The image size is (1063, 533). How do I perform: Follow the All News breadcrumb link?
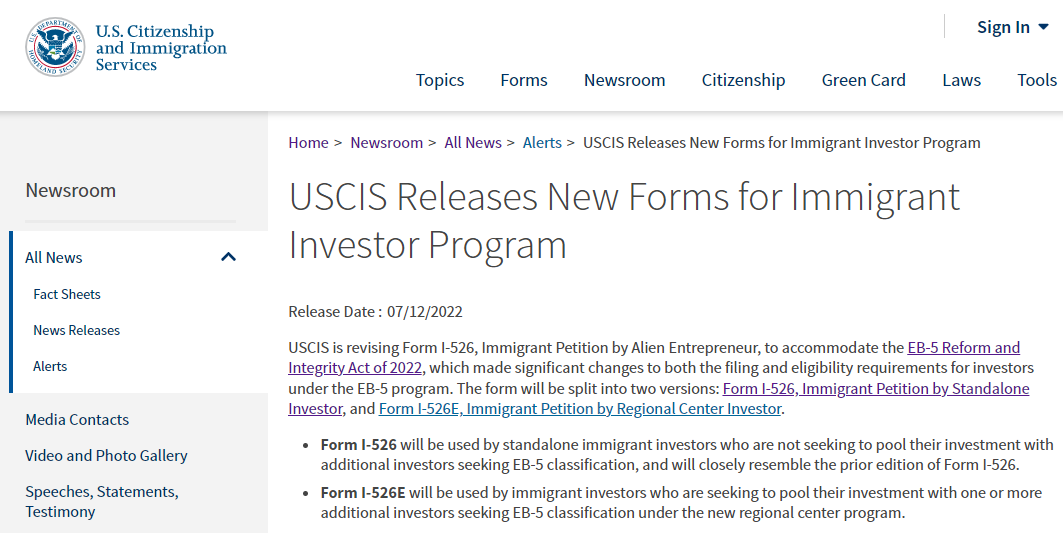[473, 142]
